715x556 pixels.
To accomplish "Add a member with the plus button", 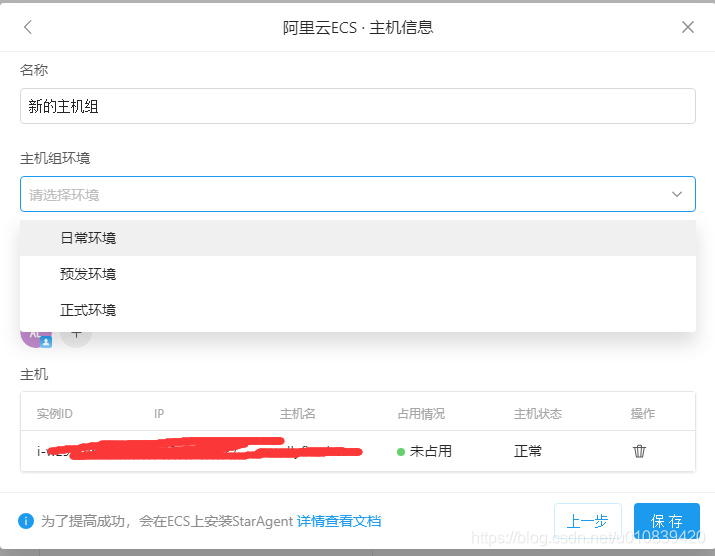I will [x=76, y=337].
